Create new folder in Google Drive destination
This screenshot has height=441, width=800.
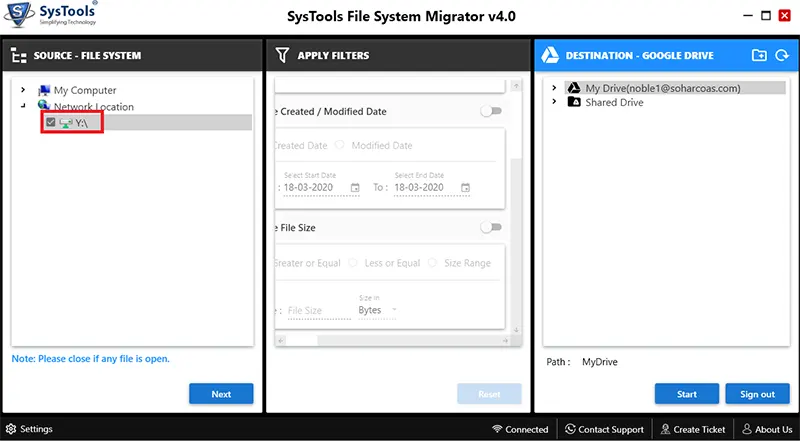[x=759, y=55]
